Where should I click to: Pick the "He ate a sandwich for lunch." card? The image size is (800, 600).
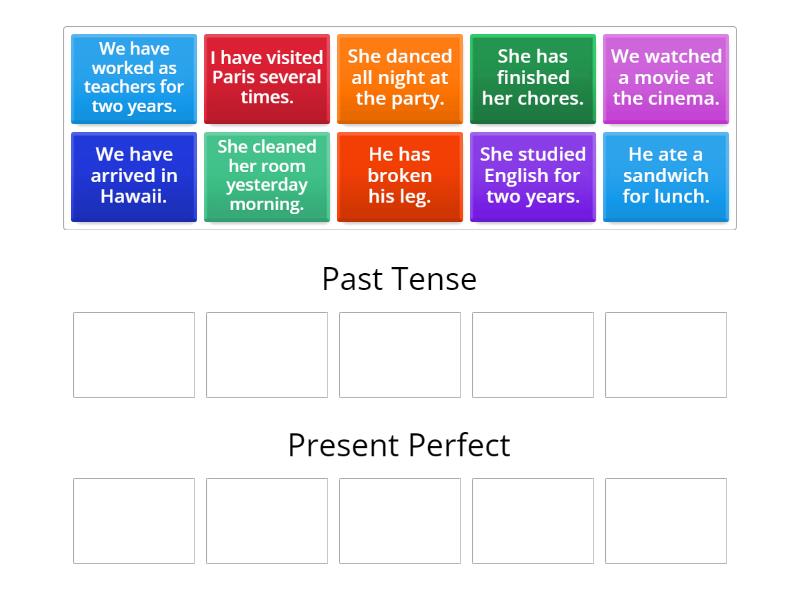pos(666,176)
